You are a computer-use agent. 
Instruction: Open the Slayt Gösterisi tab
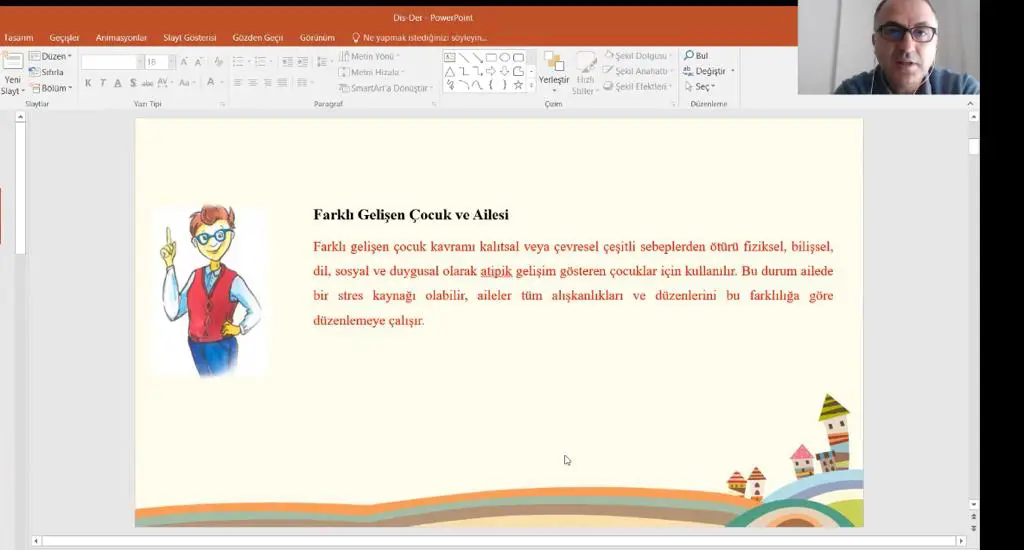tap(189, 38)
